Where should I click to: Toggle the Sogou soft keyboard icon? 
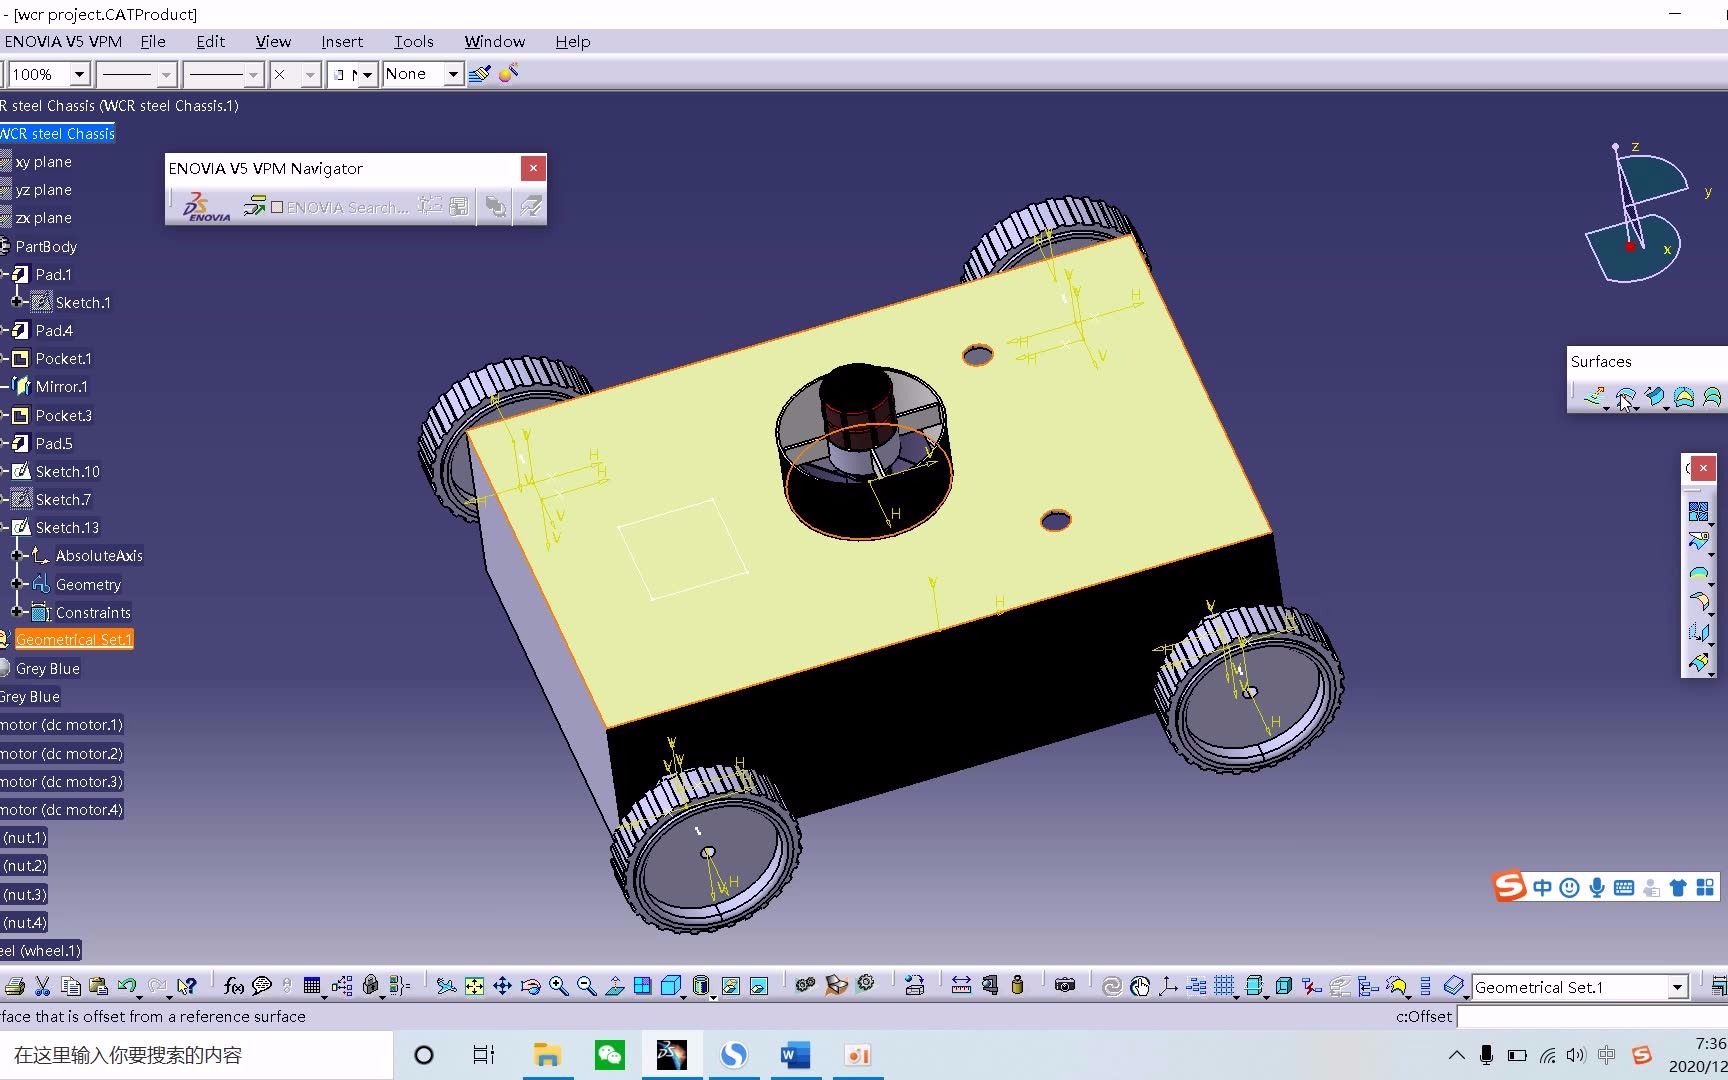[1624, 888]
